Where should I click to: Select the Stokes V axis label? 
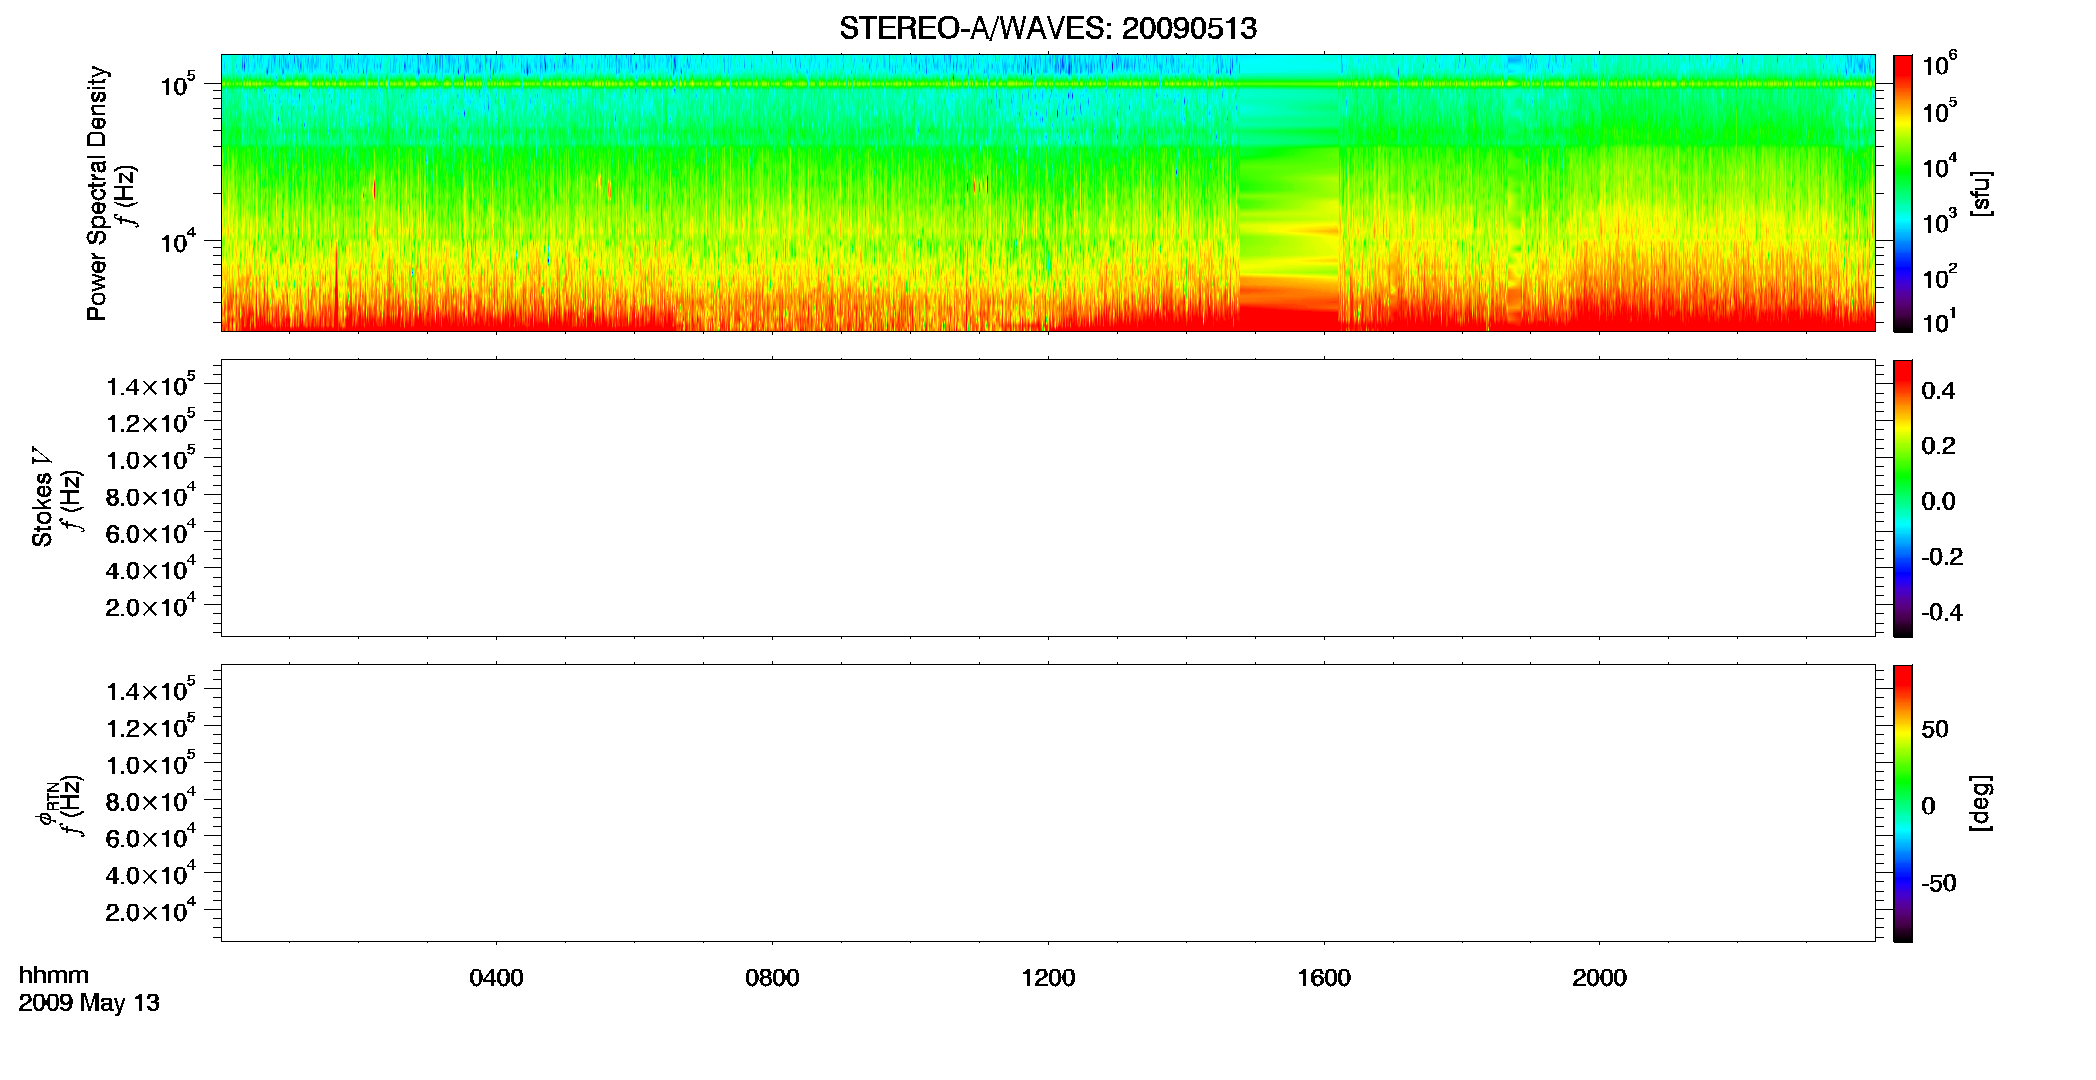click(x=42, y=497)
